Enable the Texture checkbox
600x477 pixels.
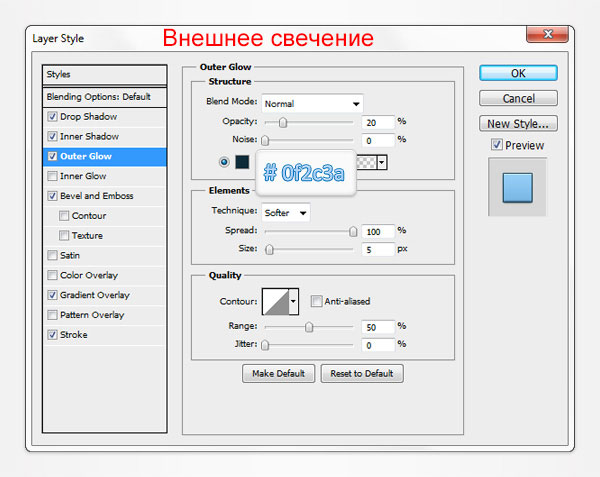[64, 235]
